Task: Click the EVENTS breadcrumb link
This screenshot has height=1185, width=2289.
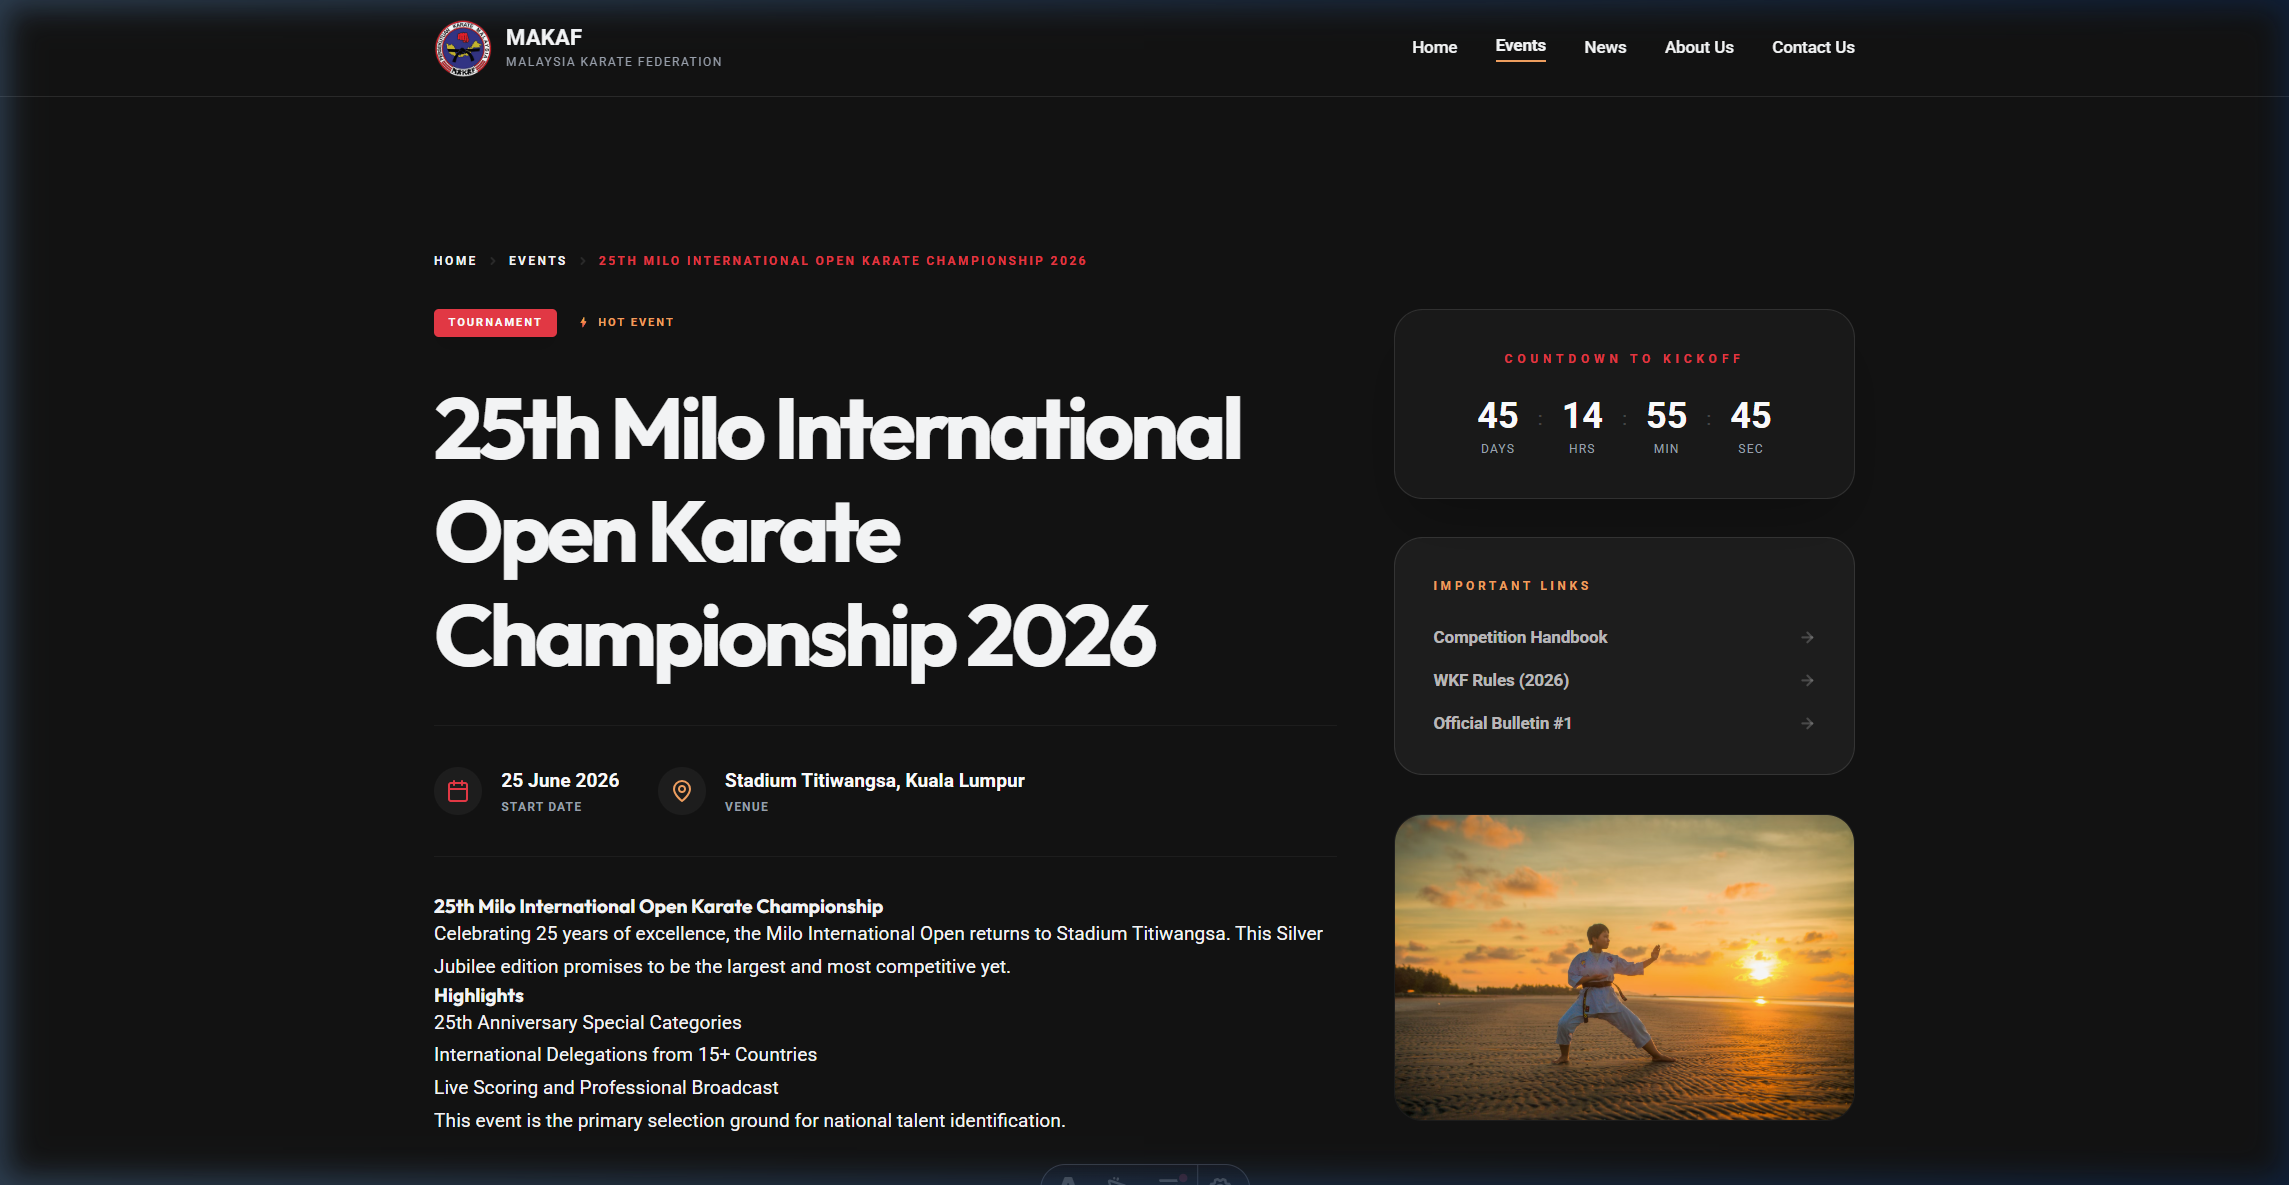Action: [537, 261]
